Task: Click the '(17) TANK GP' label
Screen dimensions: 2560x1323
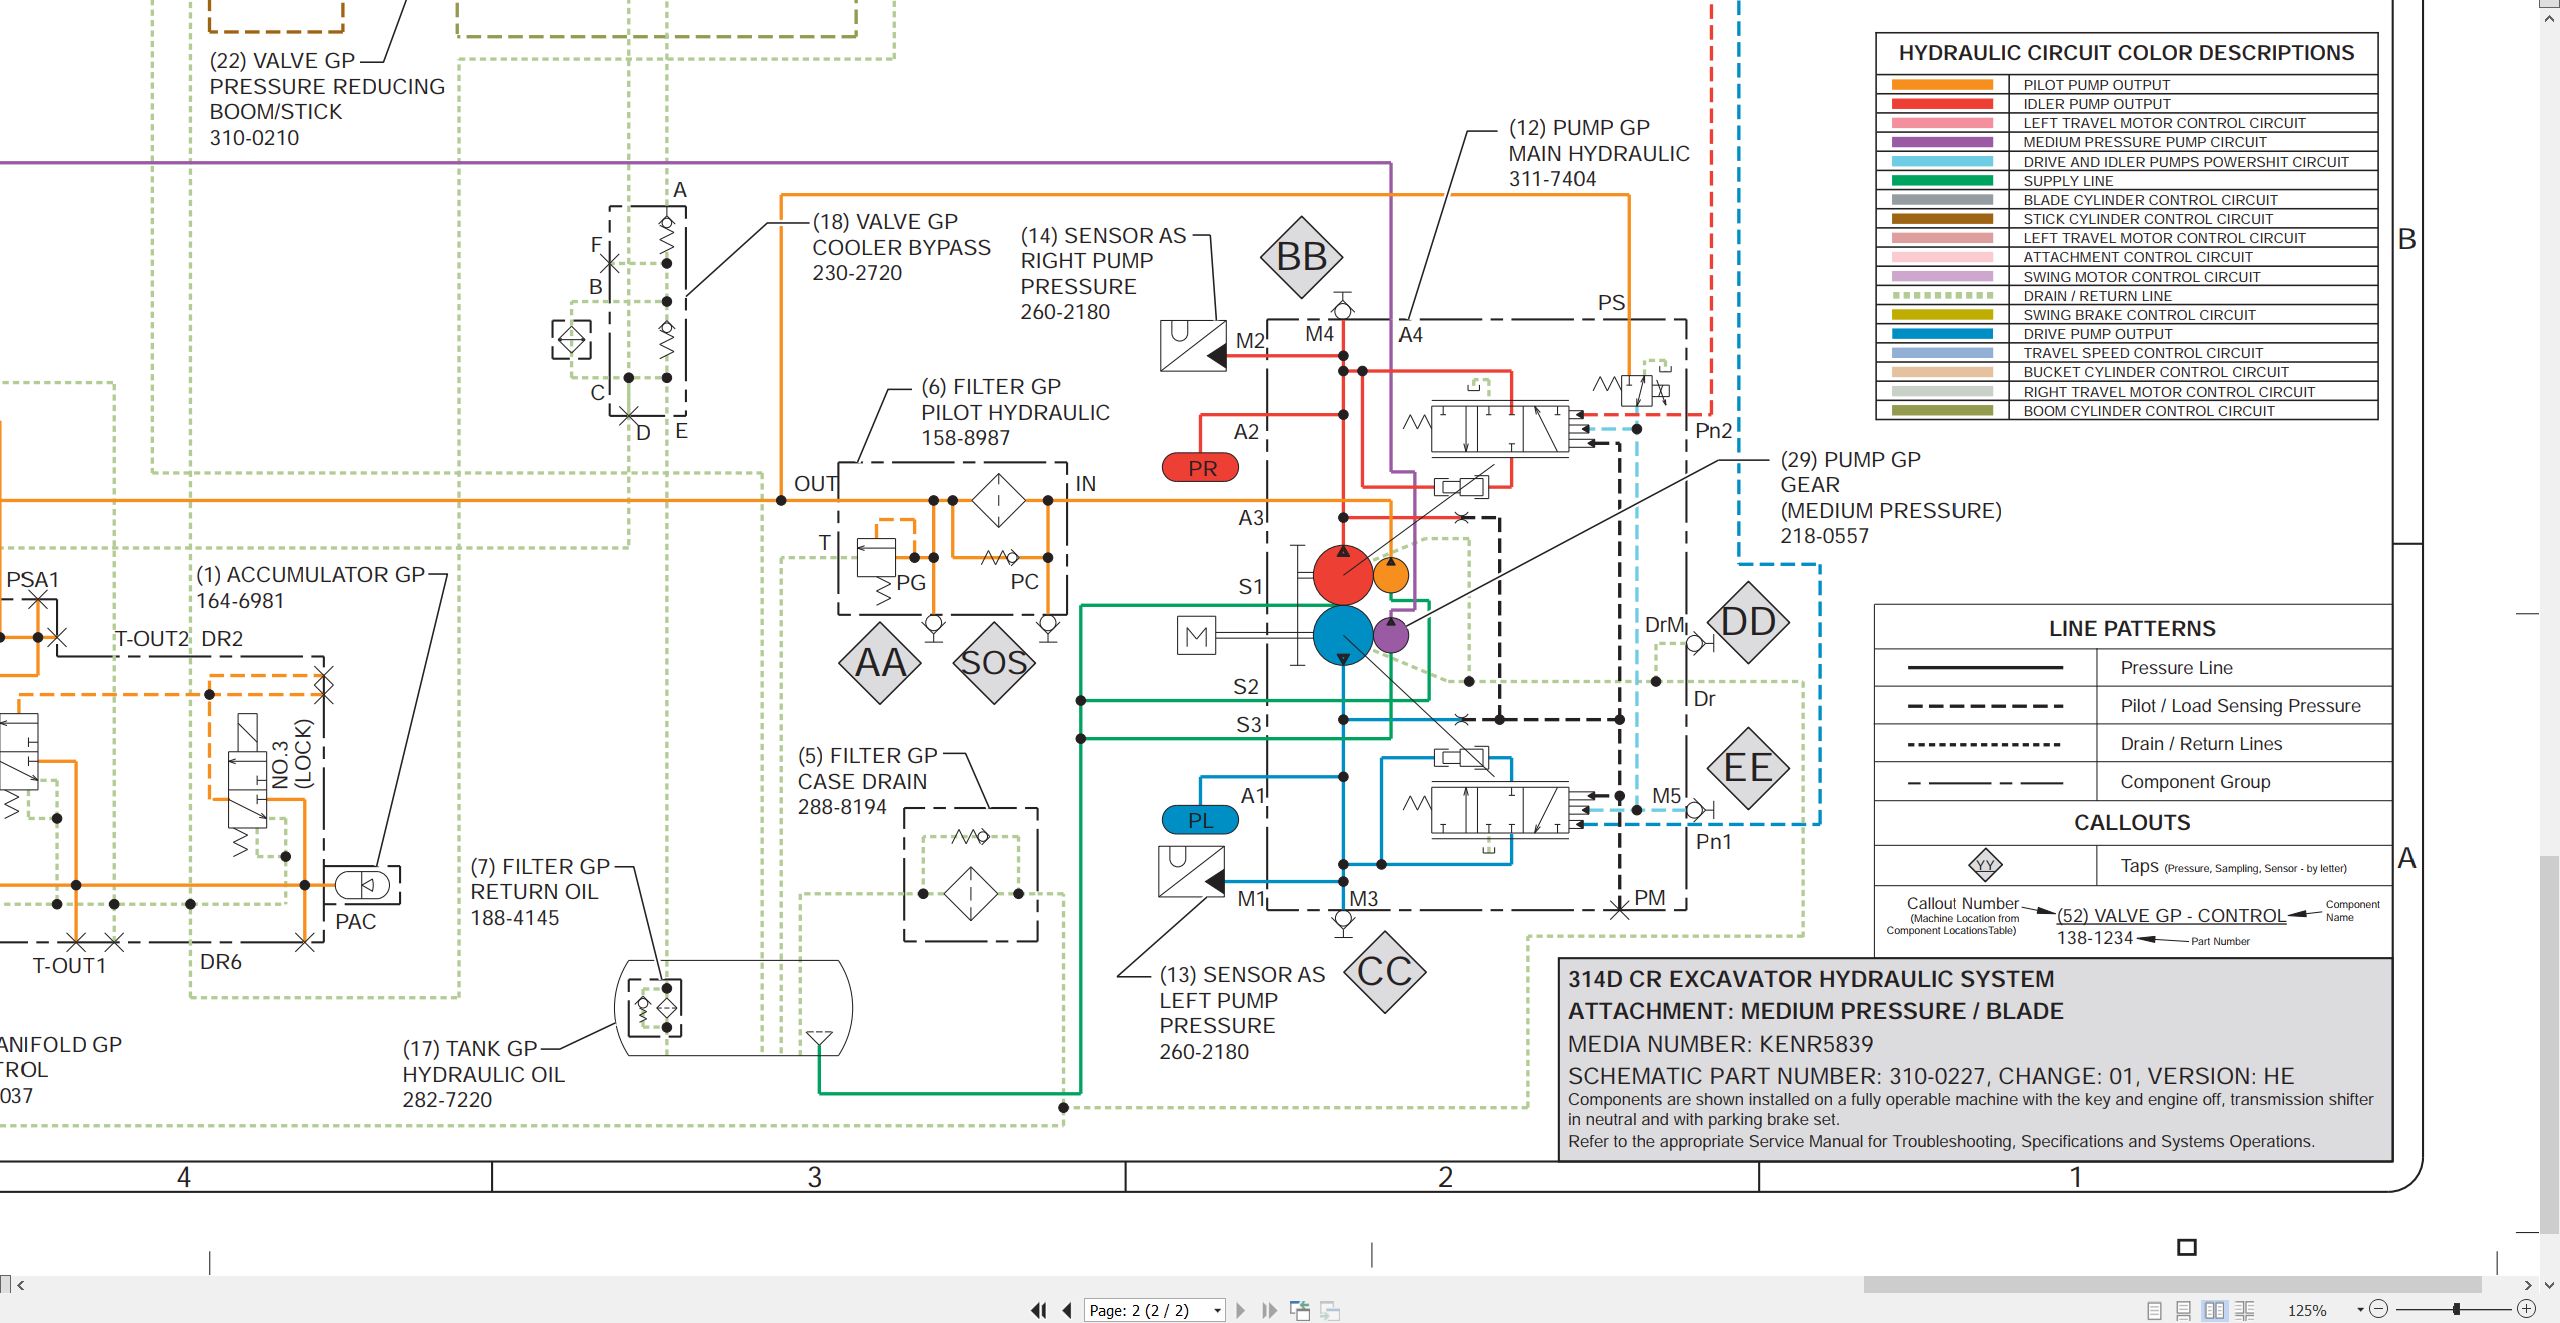Action: (x=470, y=1049)
